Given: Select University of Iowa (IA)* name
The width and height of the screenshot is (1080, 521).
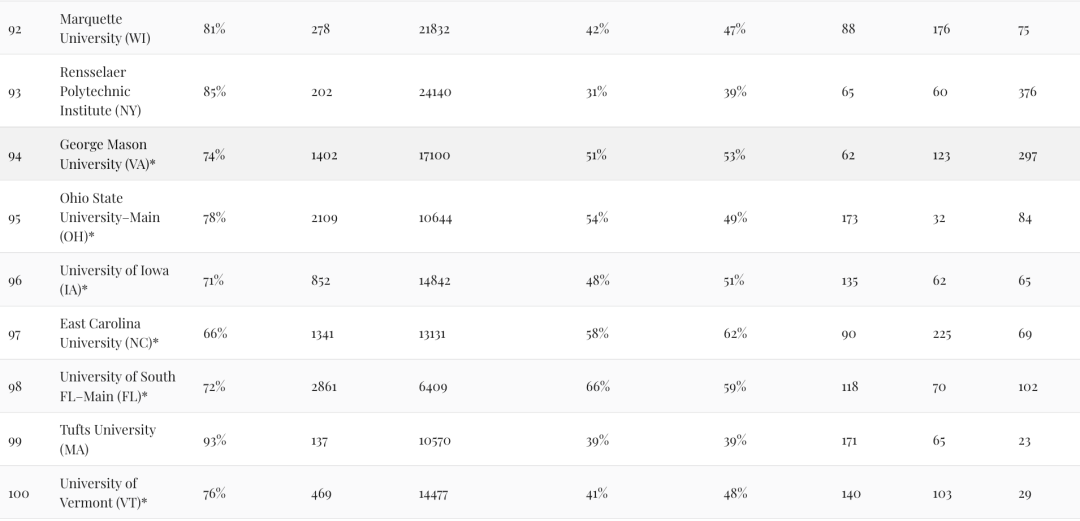Looking at the screenshot, I should click(114, 280).
